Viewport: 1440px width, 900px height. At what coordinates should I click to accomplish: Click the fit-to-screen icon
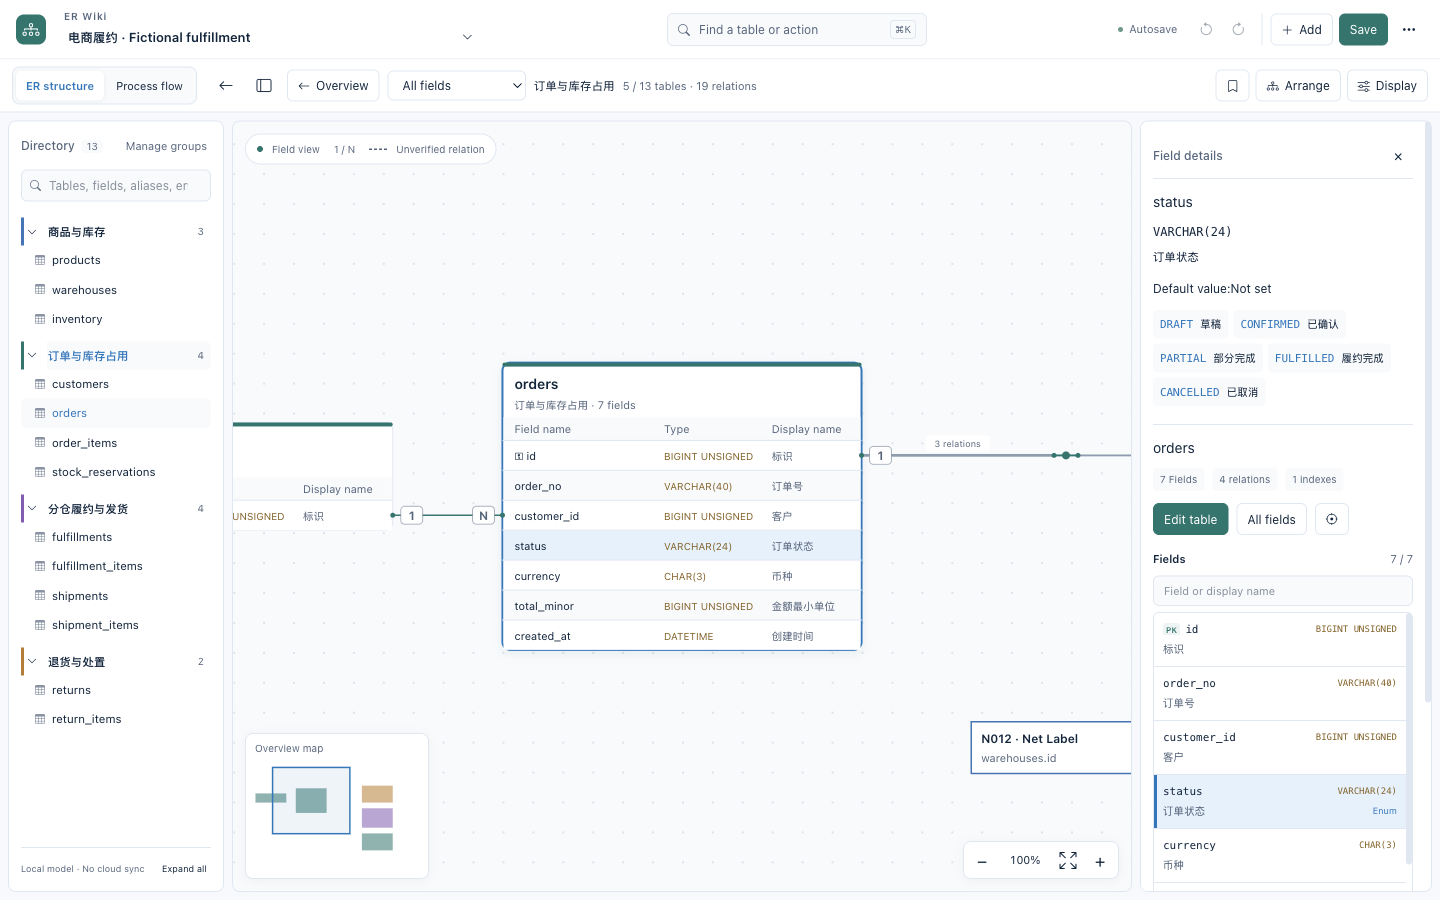(x=1068, y=861)
